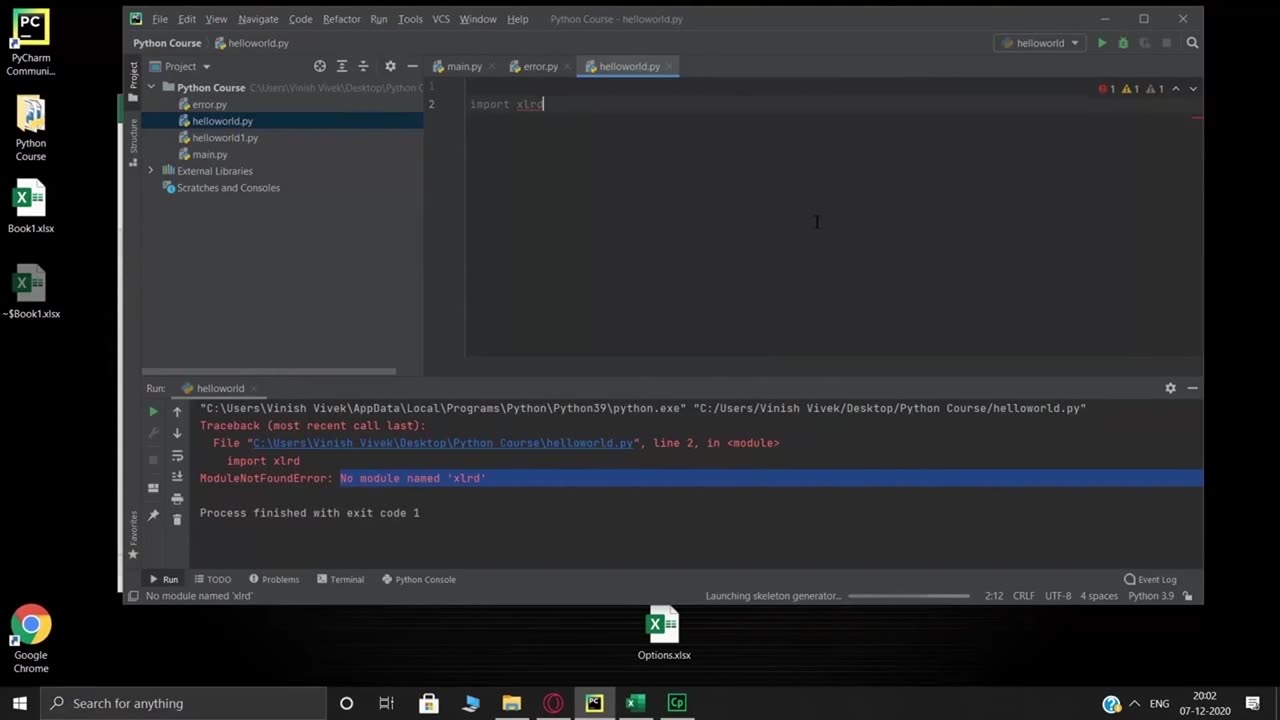Click the Project panel horizontal scrollbar
The width and height of the screenshot is (1280, 720).
pyautogui.click(x=269, y=371)
